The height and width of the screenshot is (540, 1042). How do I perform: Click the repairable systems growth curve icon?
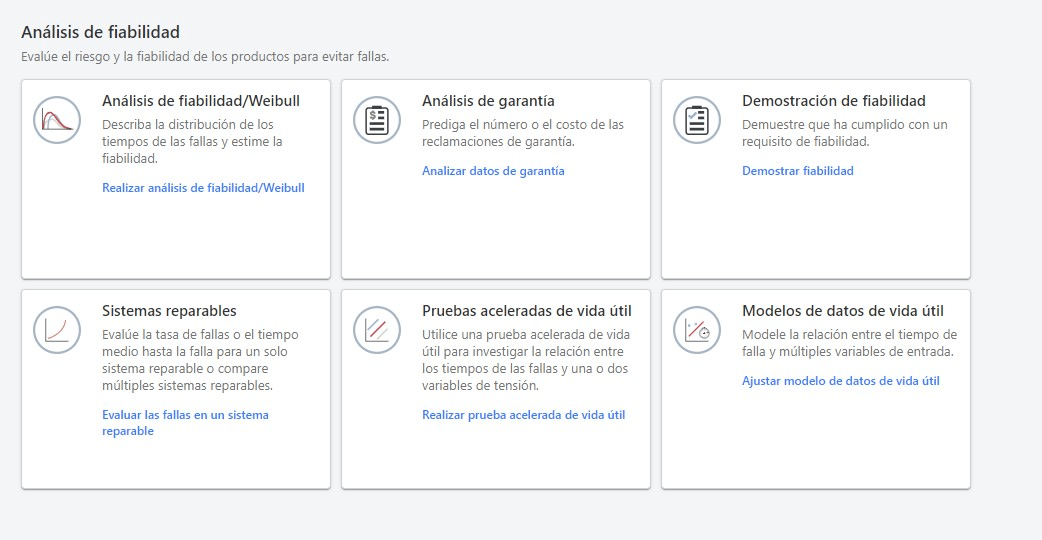coord(57,330)
